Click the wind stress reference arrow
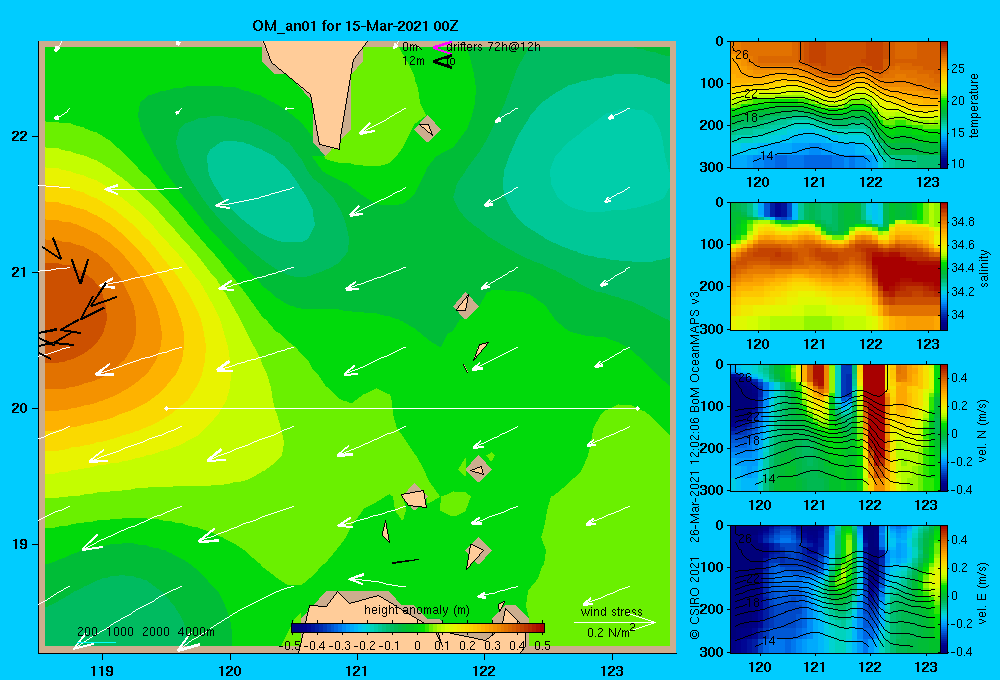Viewport: 1000px width, 680px height. point(615,622)
